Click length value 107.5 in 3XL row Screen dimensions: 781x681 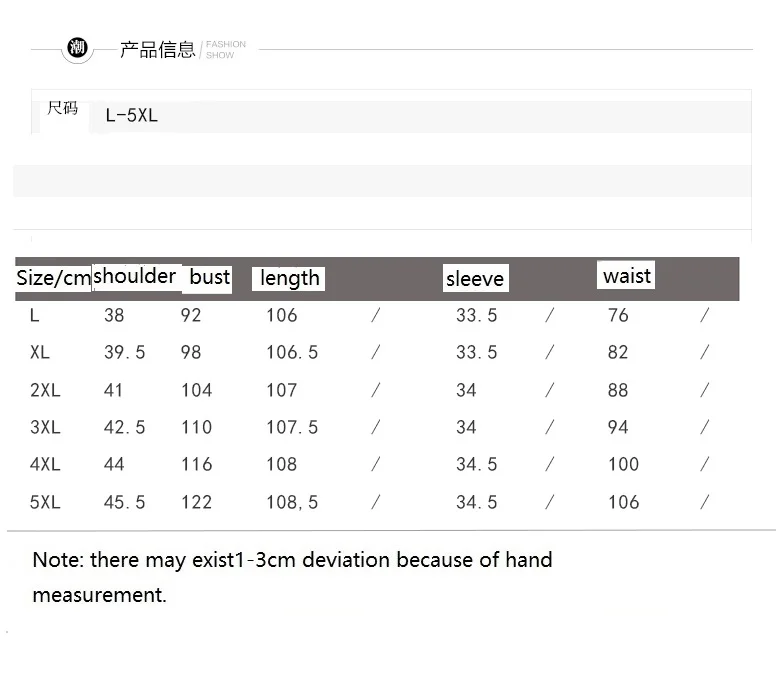tap(292, 427)
